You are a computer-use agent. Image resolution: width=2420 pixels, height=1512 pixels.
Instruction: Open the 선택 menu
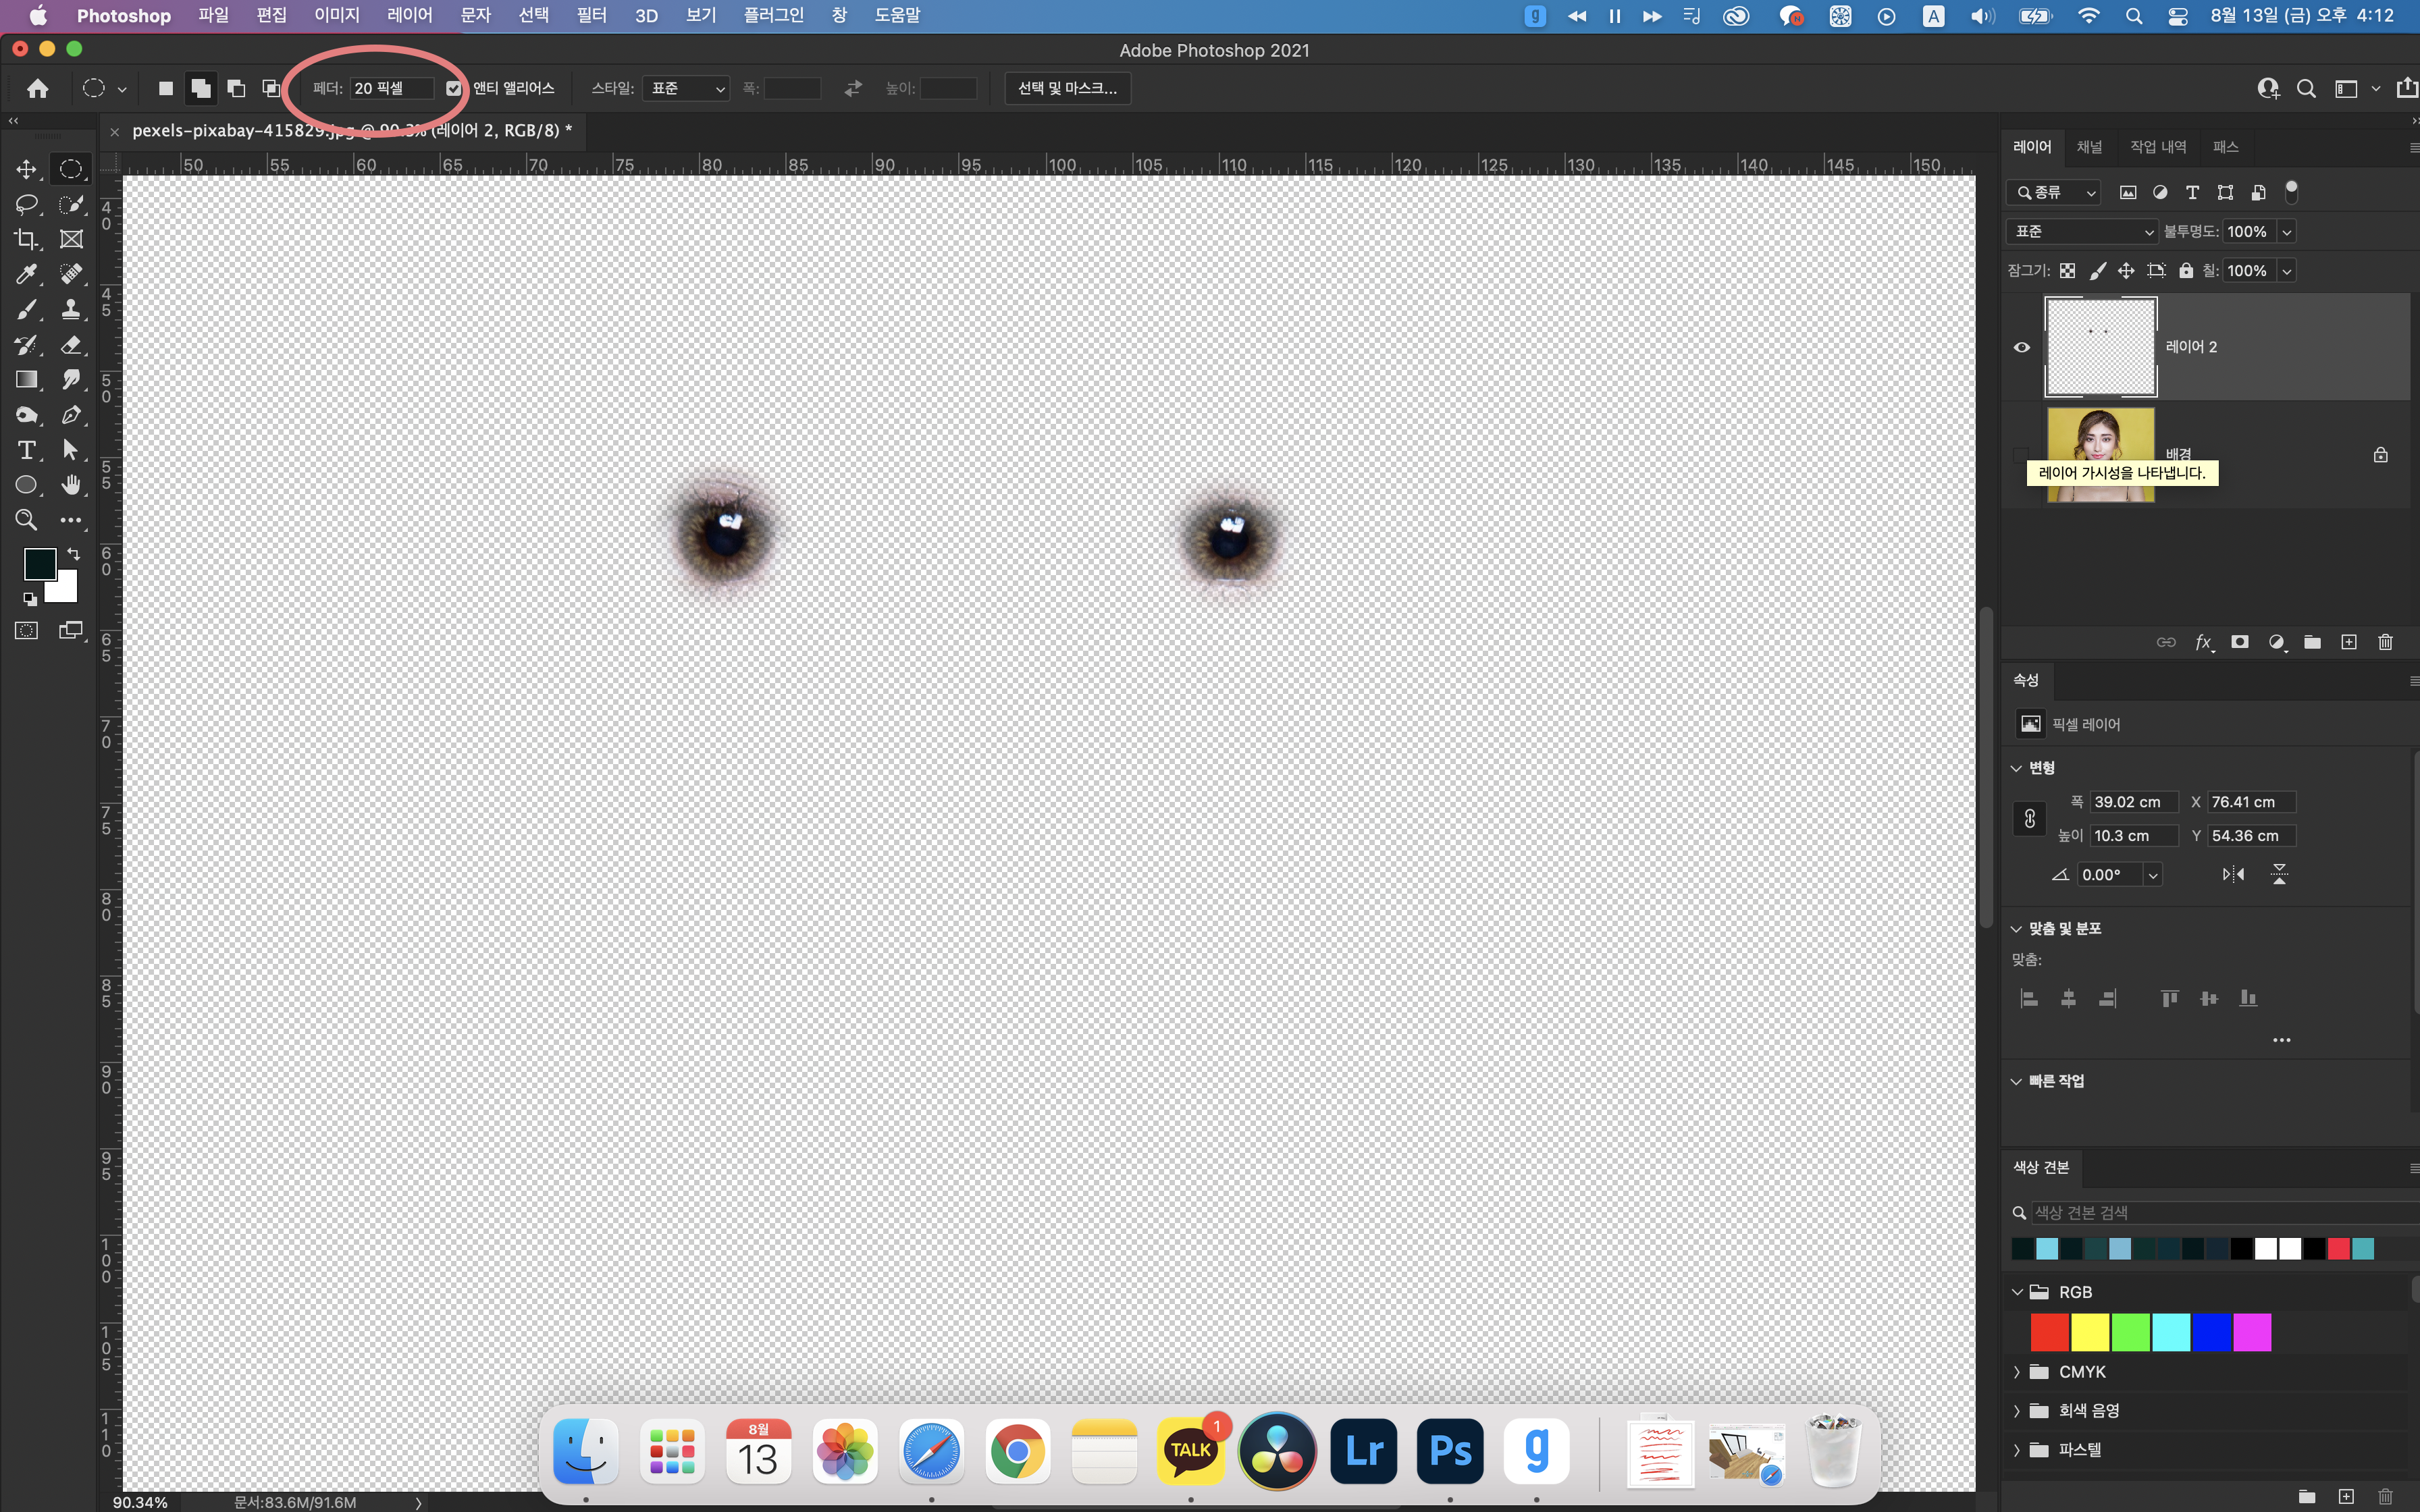pos(533,15)
